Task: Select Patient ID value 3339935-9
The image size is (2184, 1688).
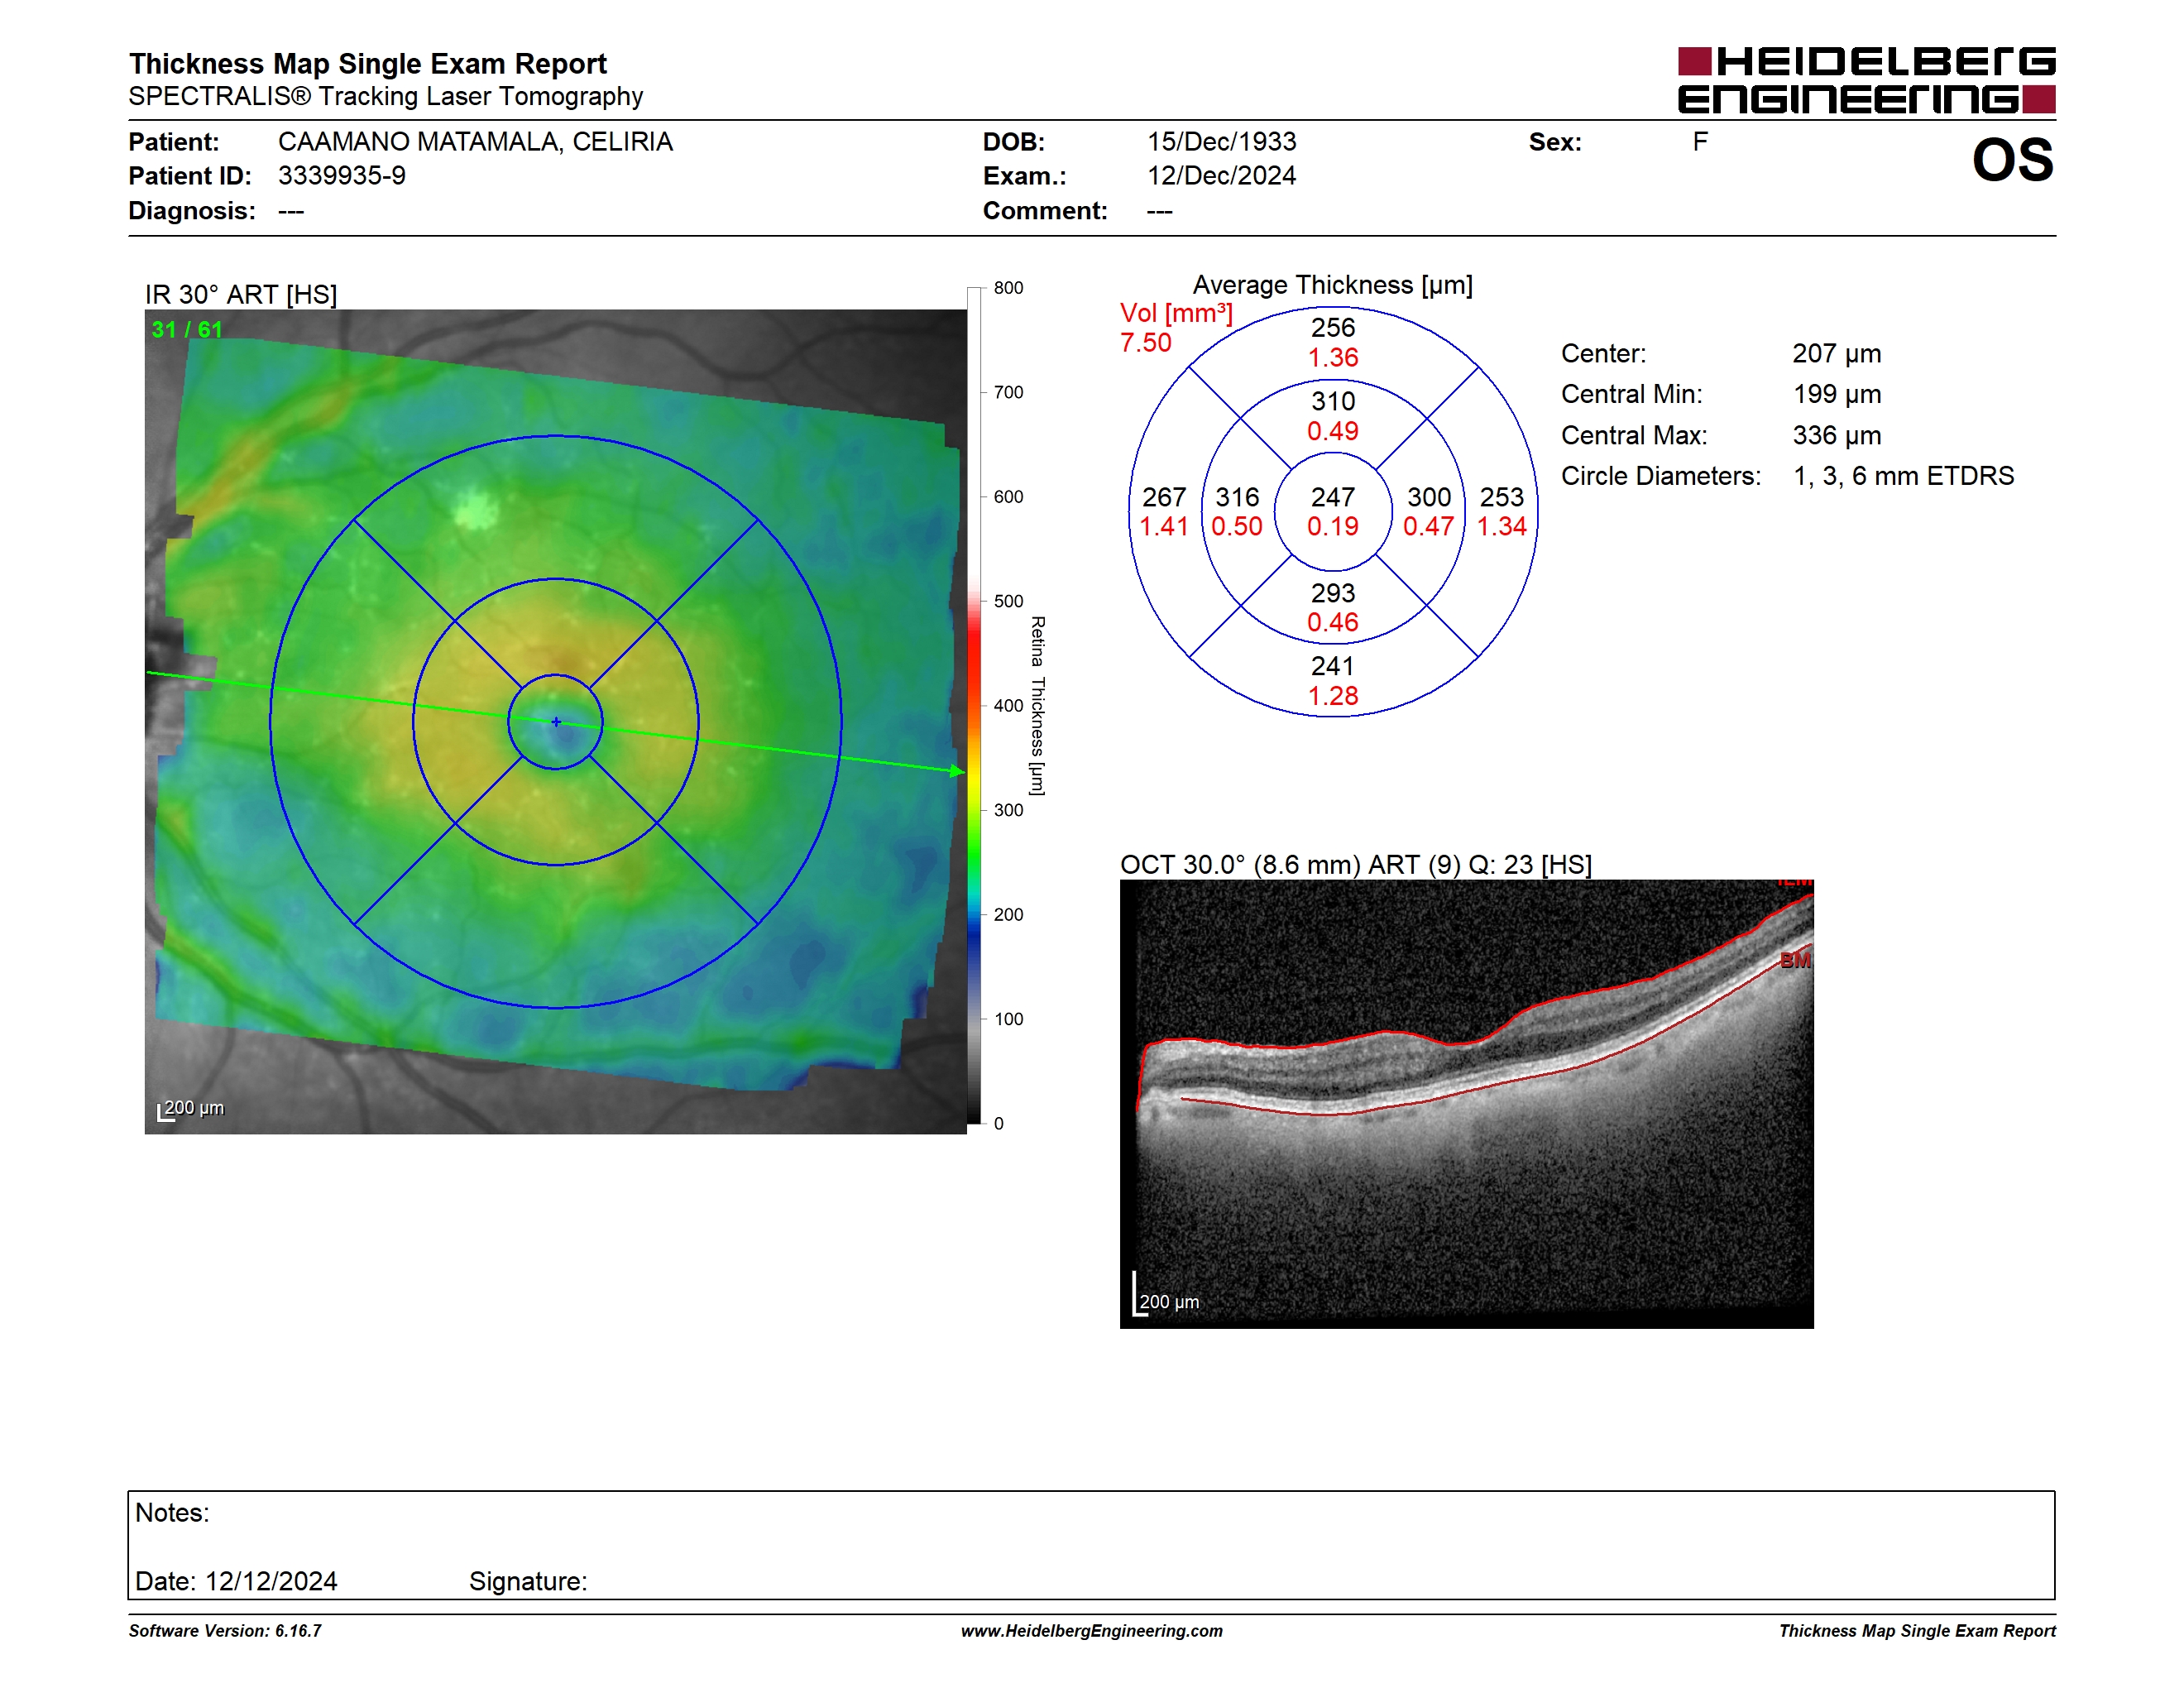Action: (x=342, y=176)
